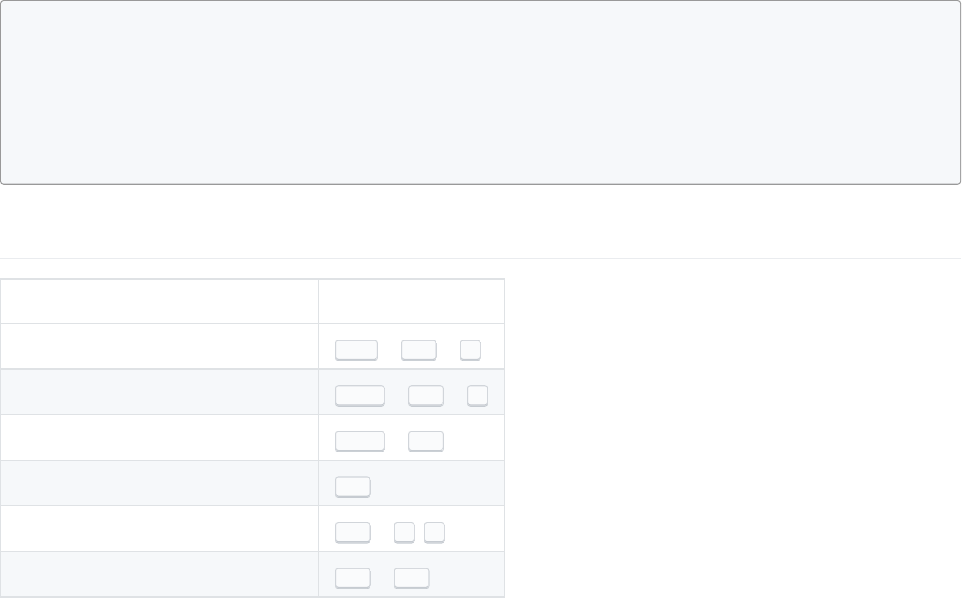The height and width of the screenshot is (598, 962).
Task: Click the middle key box in the first body row
Action: click(418, 350)
